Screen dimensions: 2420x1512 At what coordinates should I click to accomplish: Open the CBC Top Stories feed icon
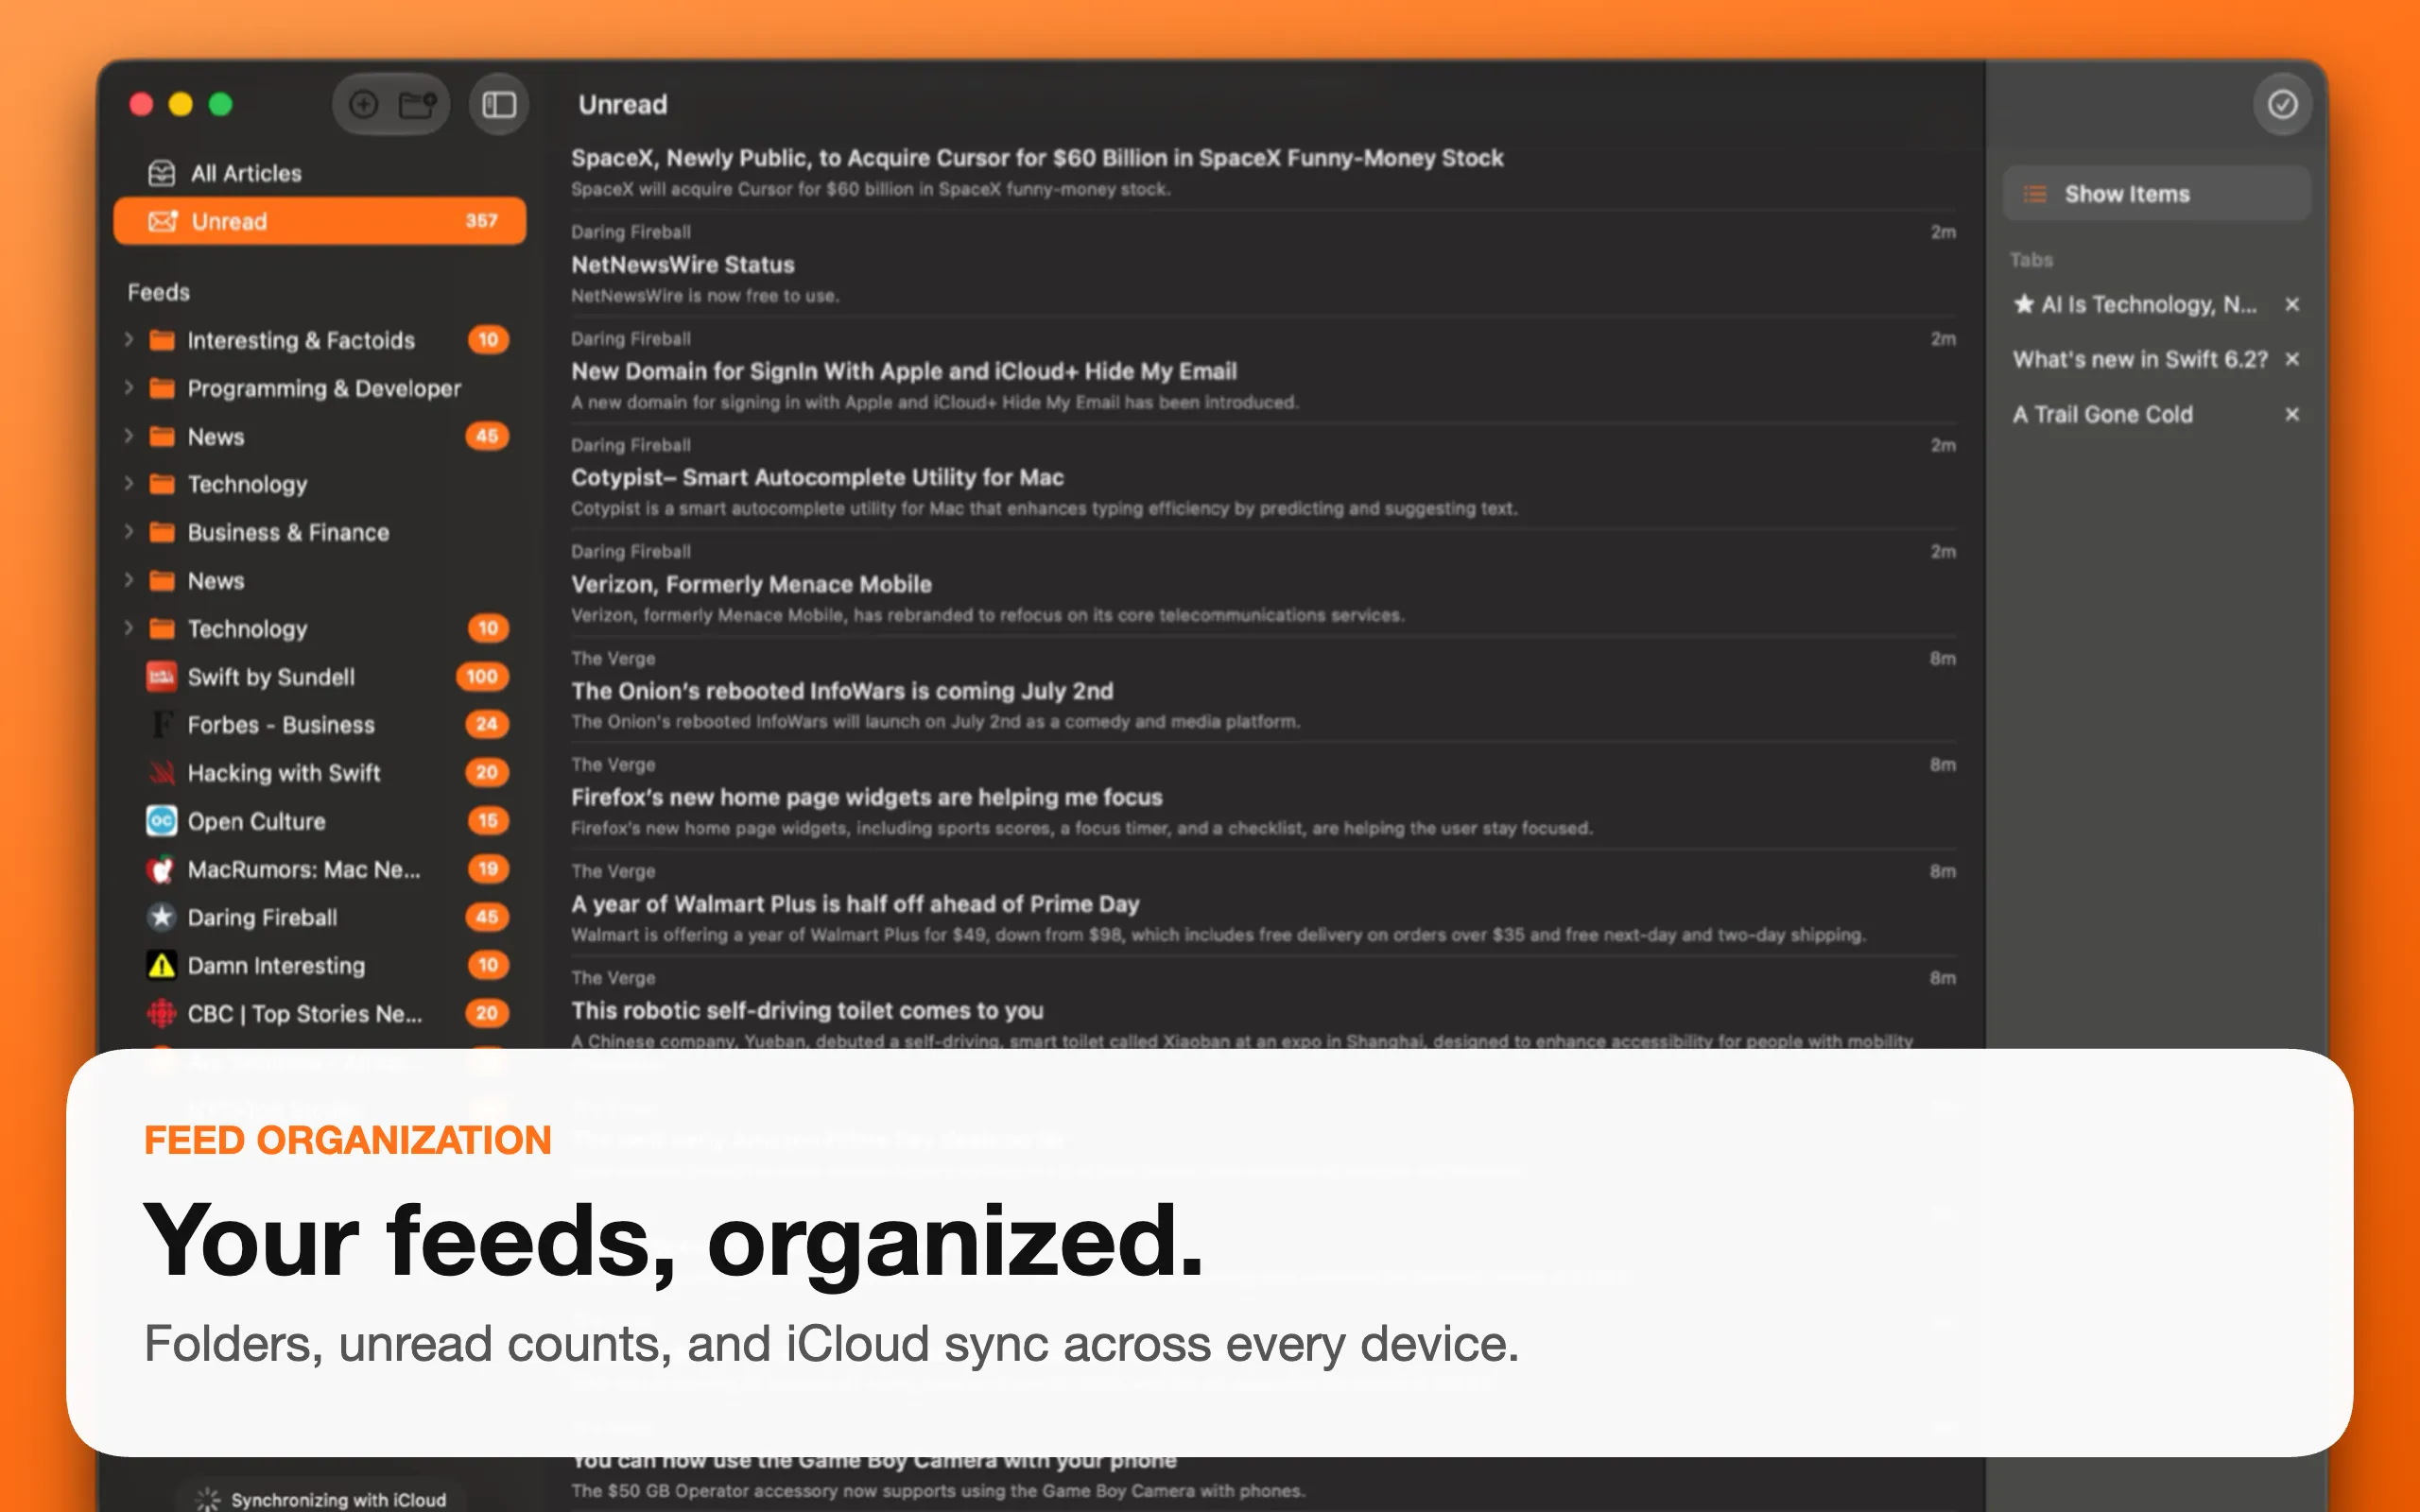161,1013
